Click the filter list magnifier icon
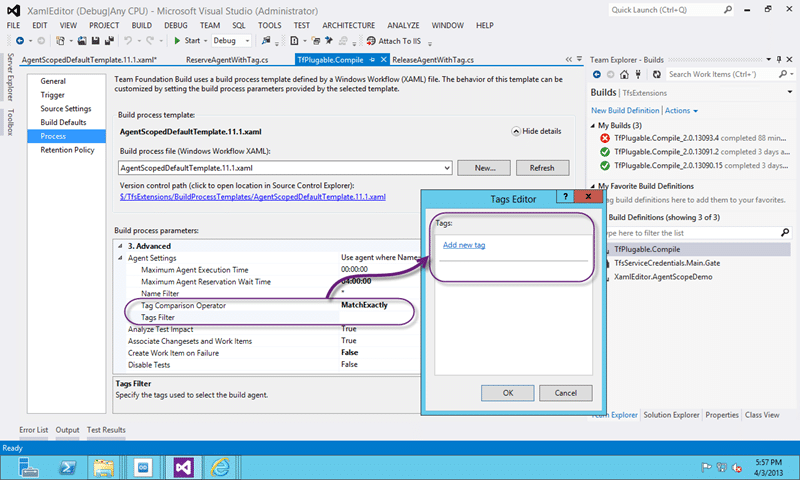Screen dimensions: 800x480 tap(785, 233)
